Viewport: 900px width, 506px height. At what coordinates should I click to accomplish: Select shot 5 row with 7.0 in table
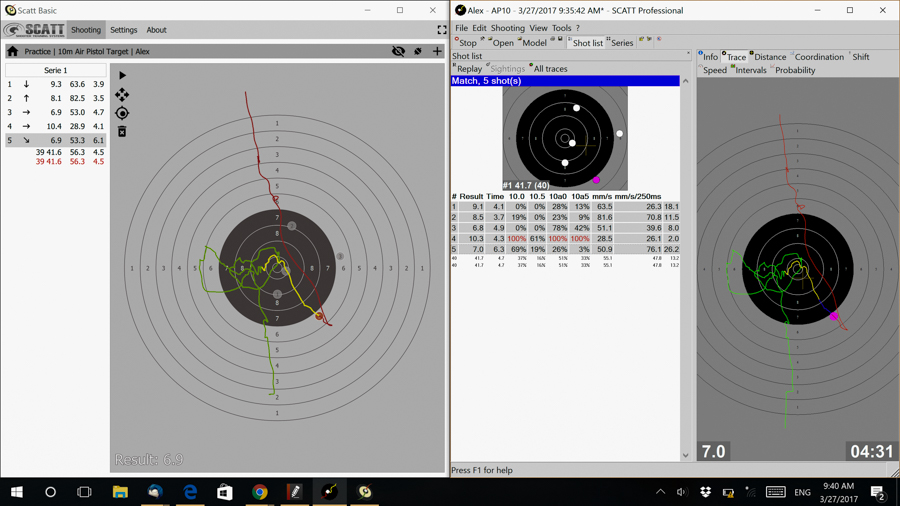(x=565, y=249)
